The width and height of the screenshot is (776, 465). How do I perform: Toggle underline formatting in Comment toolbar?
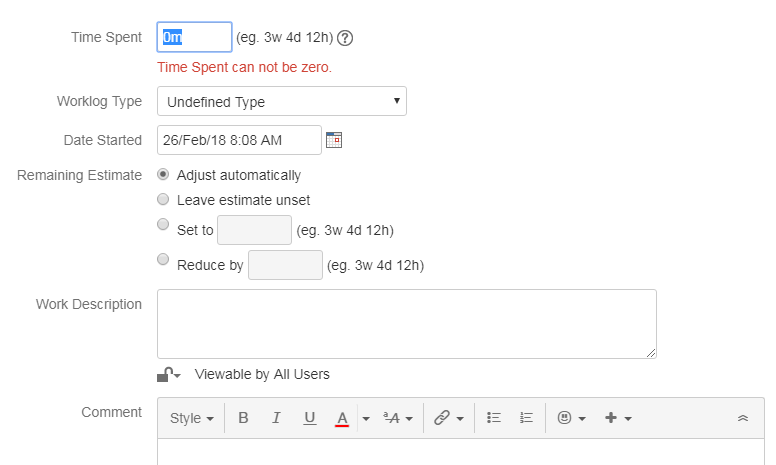click(309, 418)
